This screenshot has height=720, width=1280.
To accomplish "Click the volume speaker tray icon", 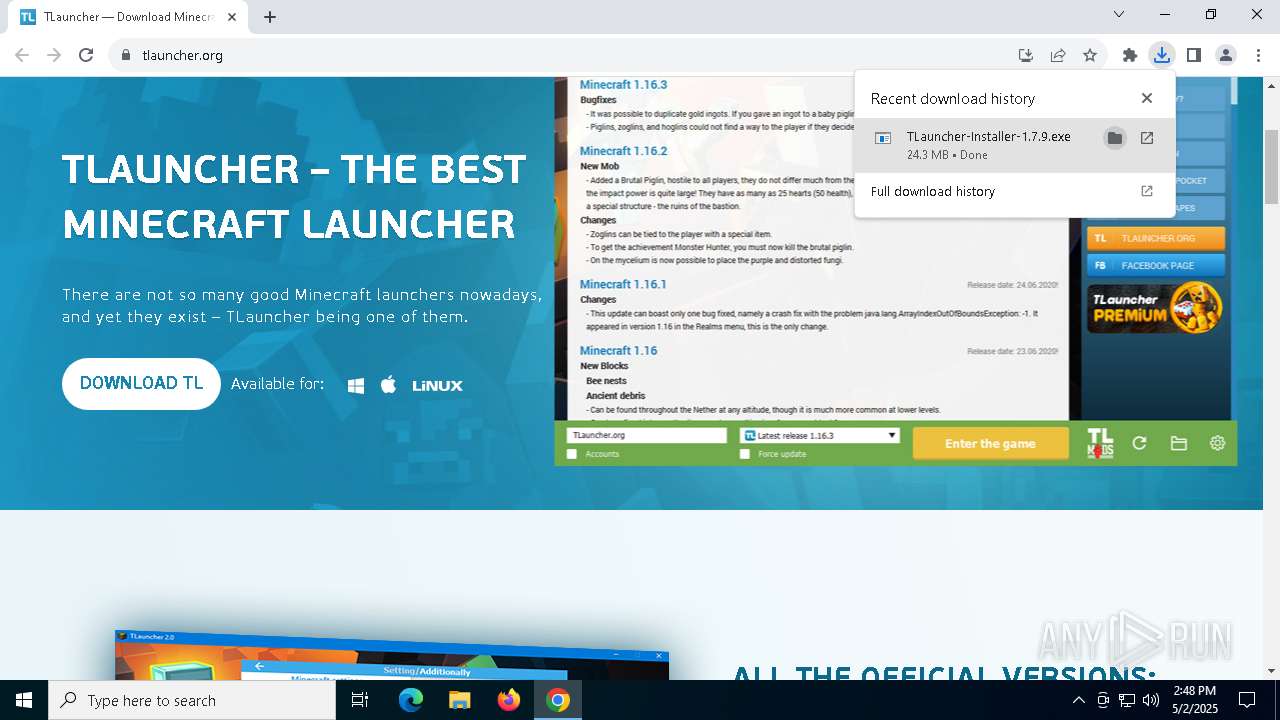I will point(1151,700).
